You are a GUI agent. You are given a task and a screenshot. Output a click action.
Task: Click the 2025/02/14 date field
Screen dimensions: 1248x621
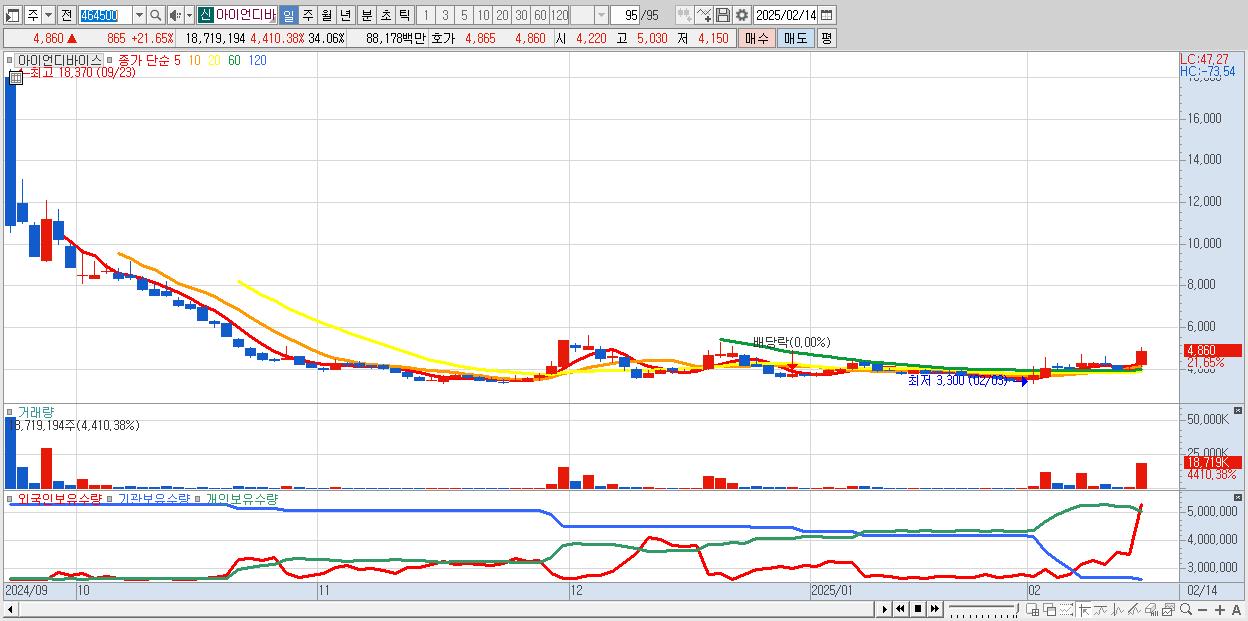(x=785, y=15)
